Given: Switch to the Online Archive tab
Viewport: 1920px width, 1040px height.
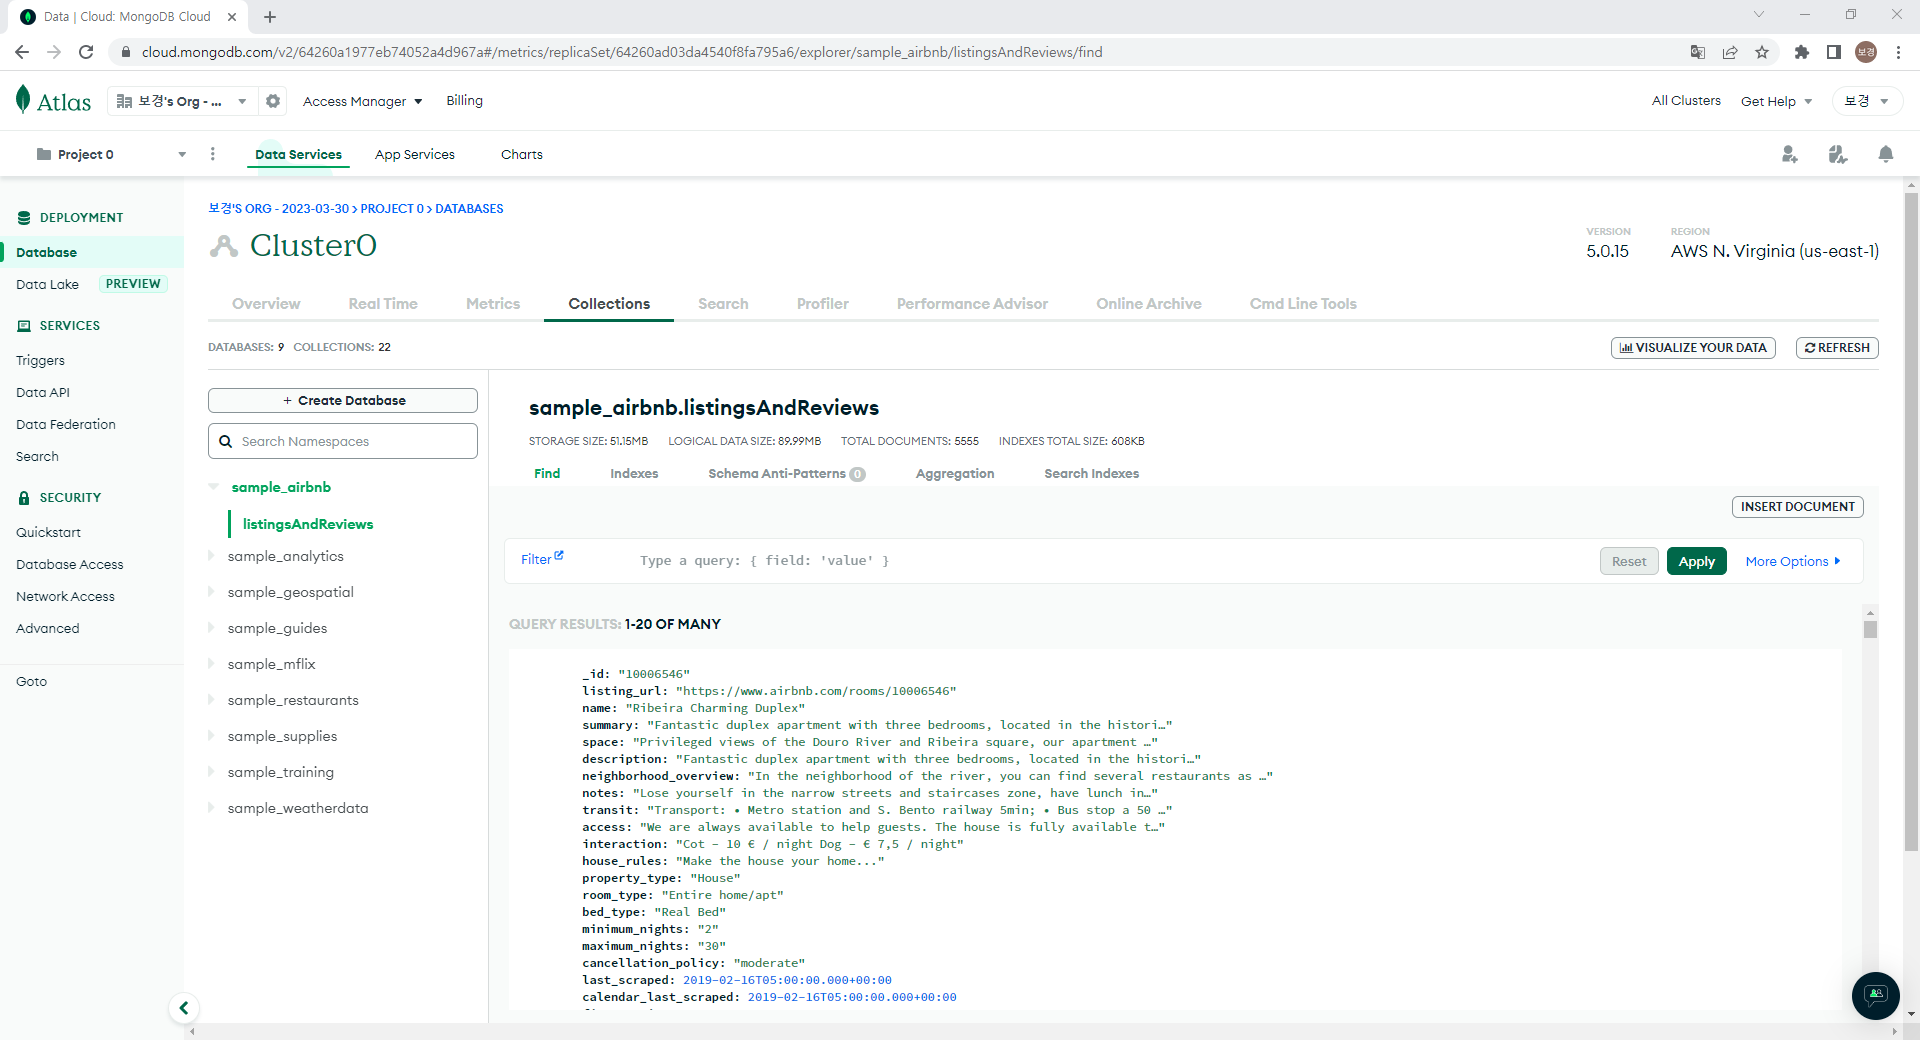Looking at the screenshot, I should [1148, 304].
